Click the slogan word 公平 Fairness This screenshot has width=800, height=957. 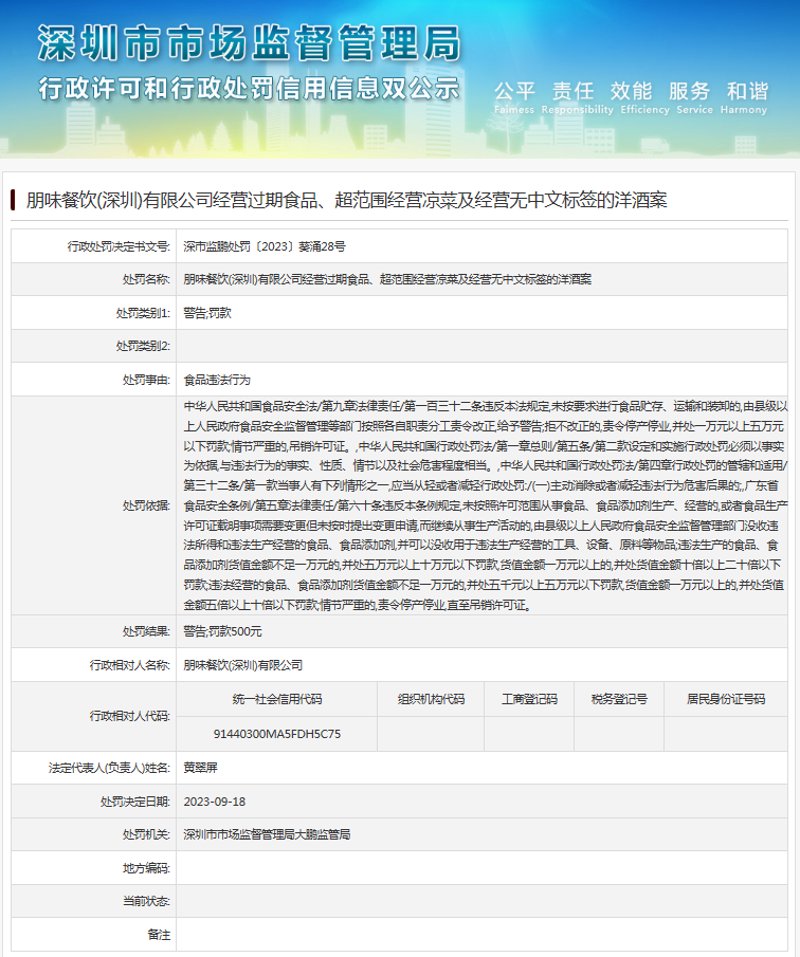[514, 98]
